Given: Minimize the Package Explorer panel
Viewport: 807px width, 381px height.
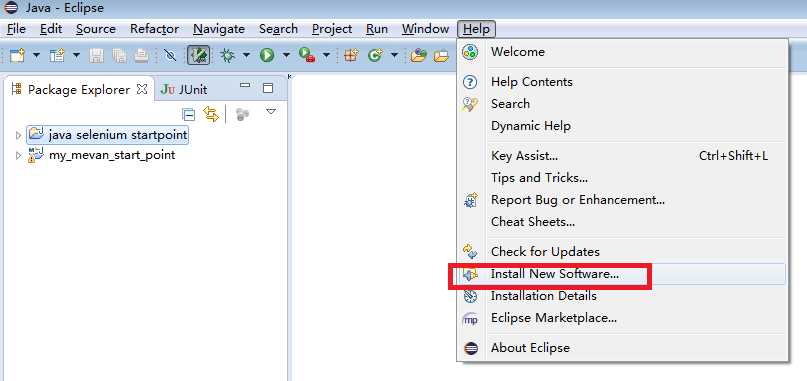Looking at the screenshot, I should (245, 86).
